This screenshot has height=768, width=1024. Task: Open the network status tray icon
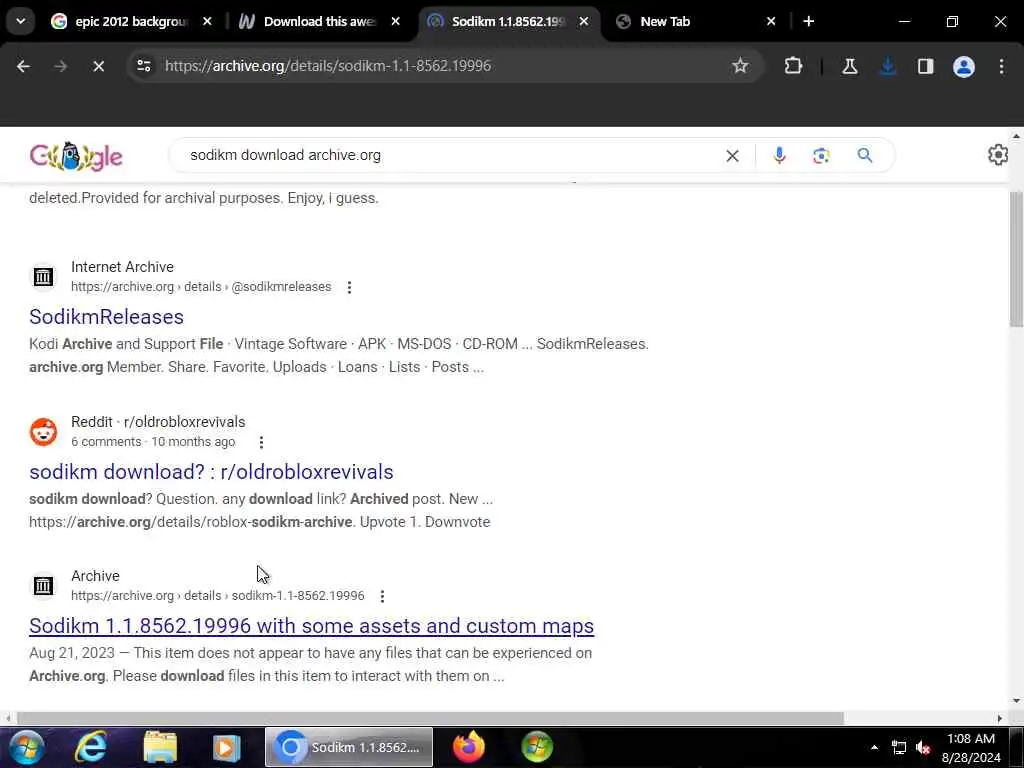click(x=899, y=748)
